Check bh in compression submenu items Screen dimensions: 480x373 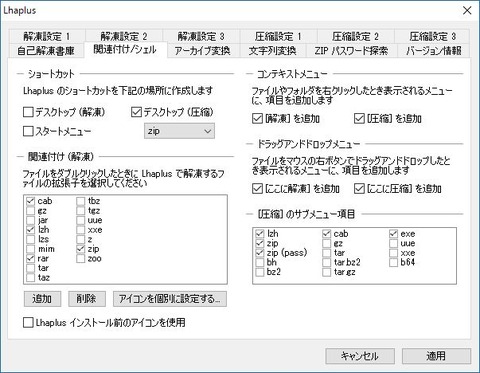click(260, 262)
